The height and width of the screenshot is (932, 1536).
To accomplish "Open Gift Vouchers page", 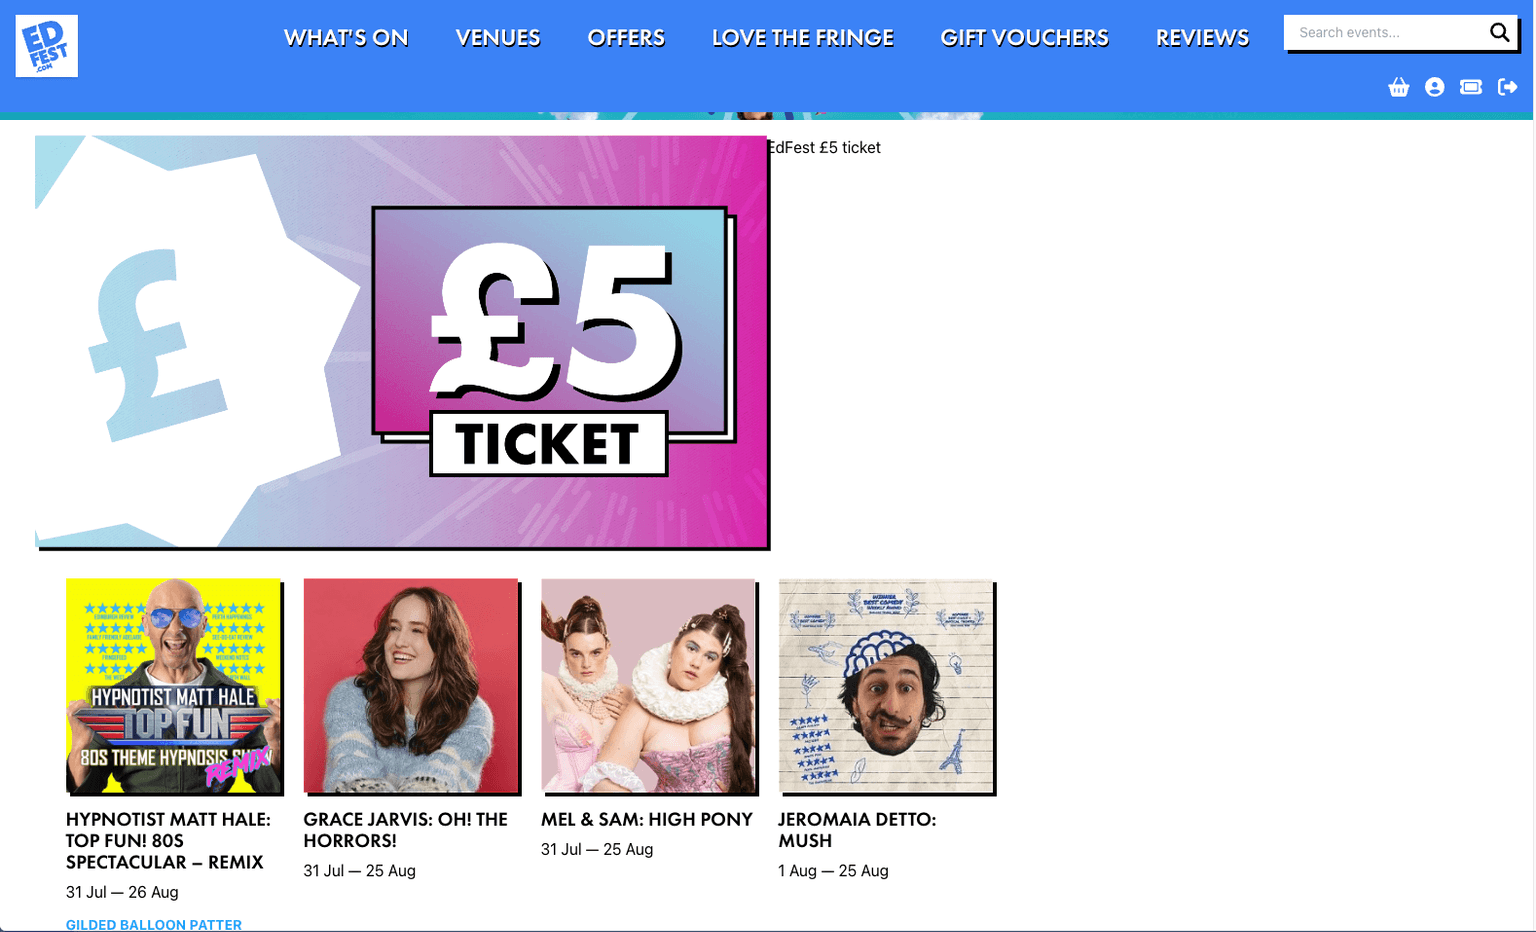I will click(1025, 38).
